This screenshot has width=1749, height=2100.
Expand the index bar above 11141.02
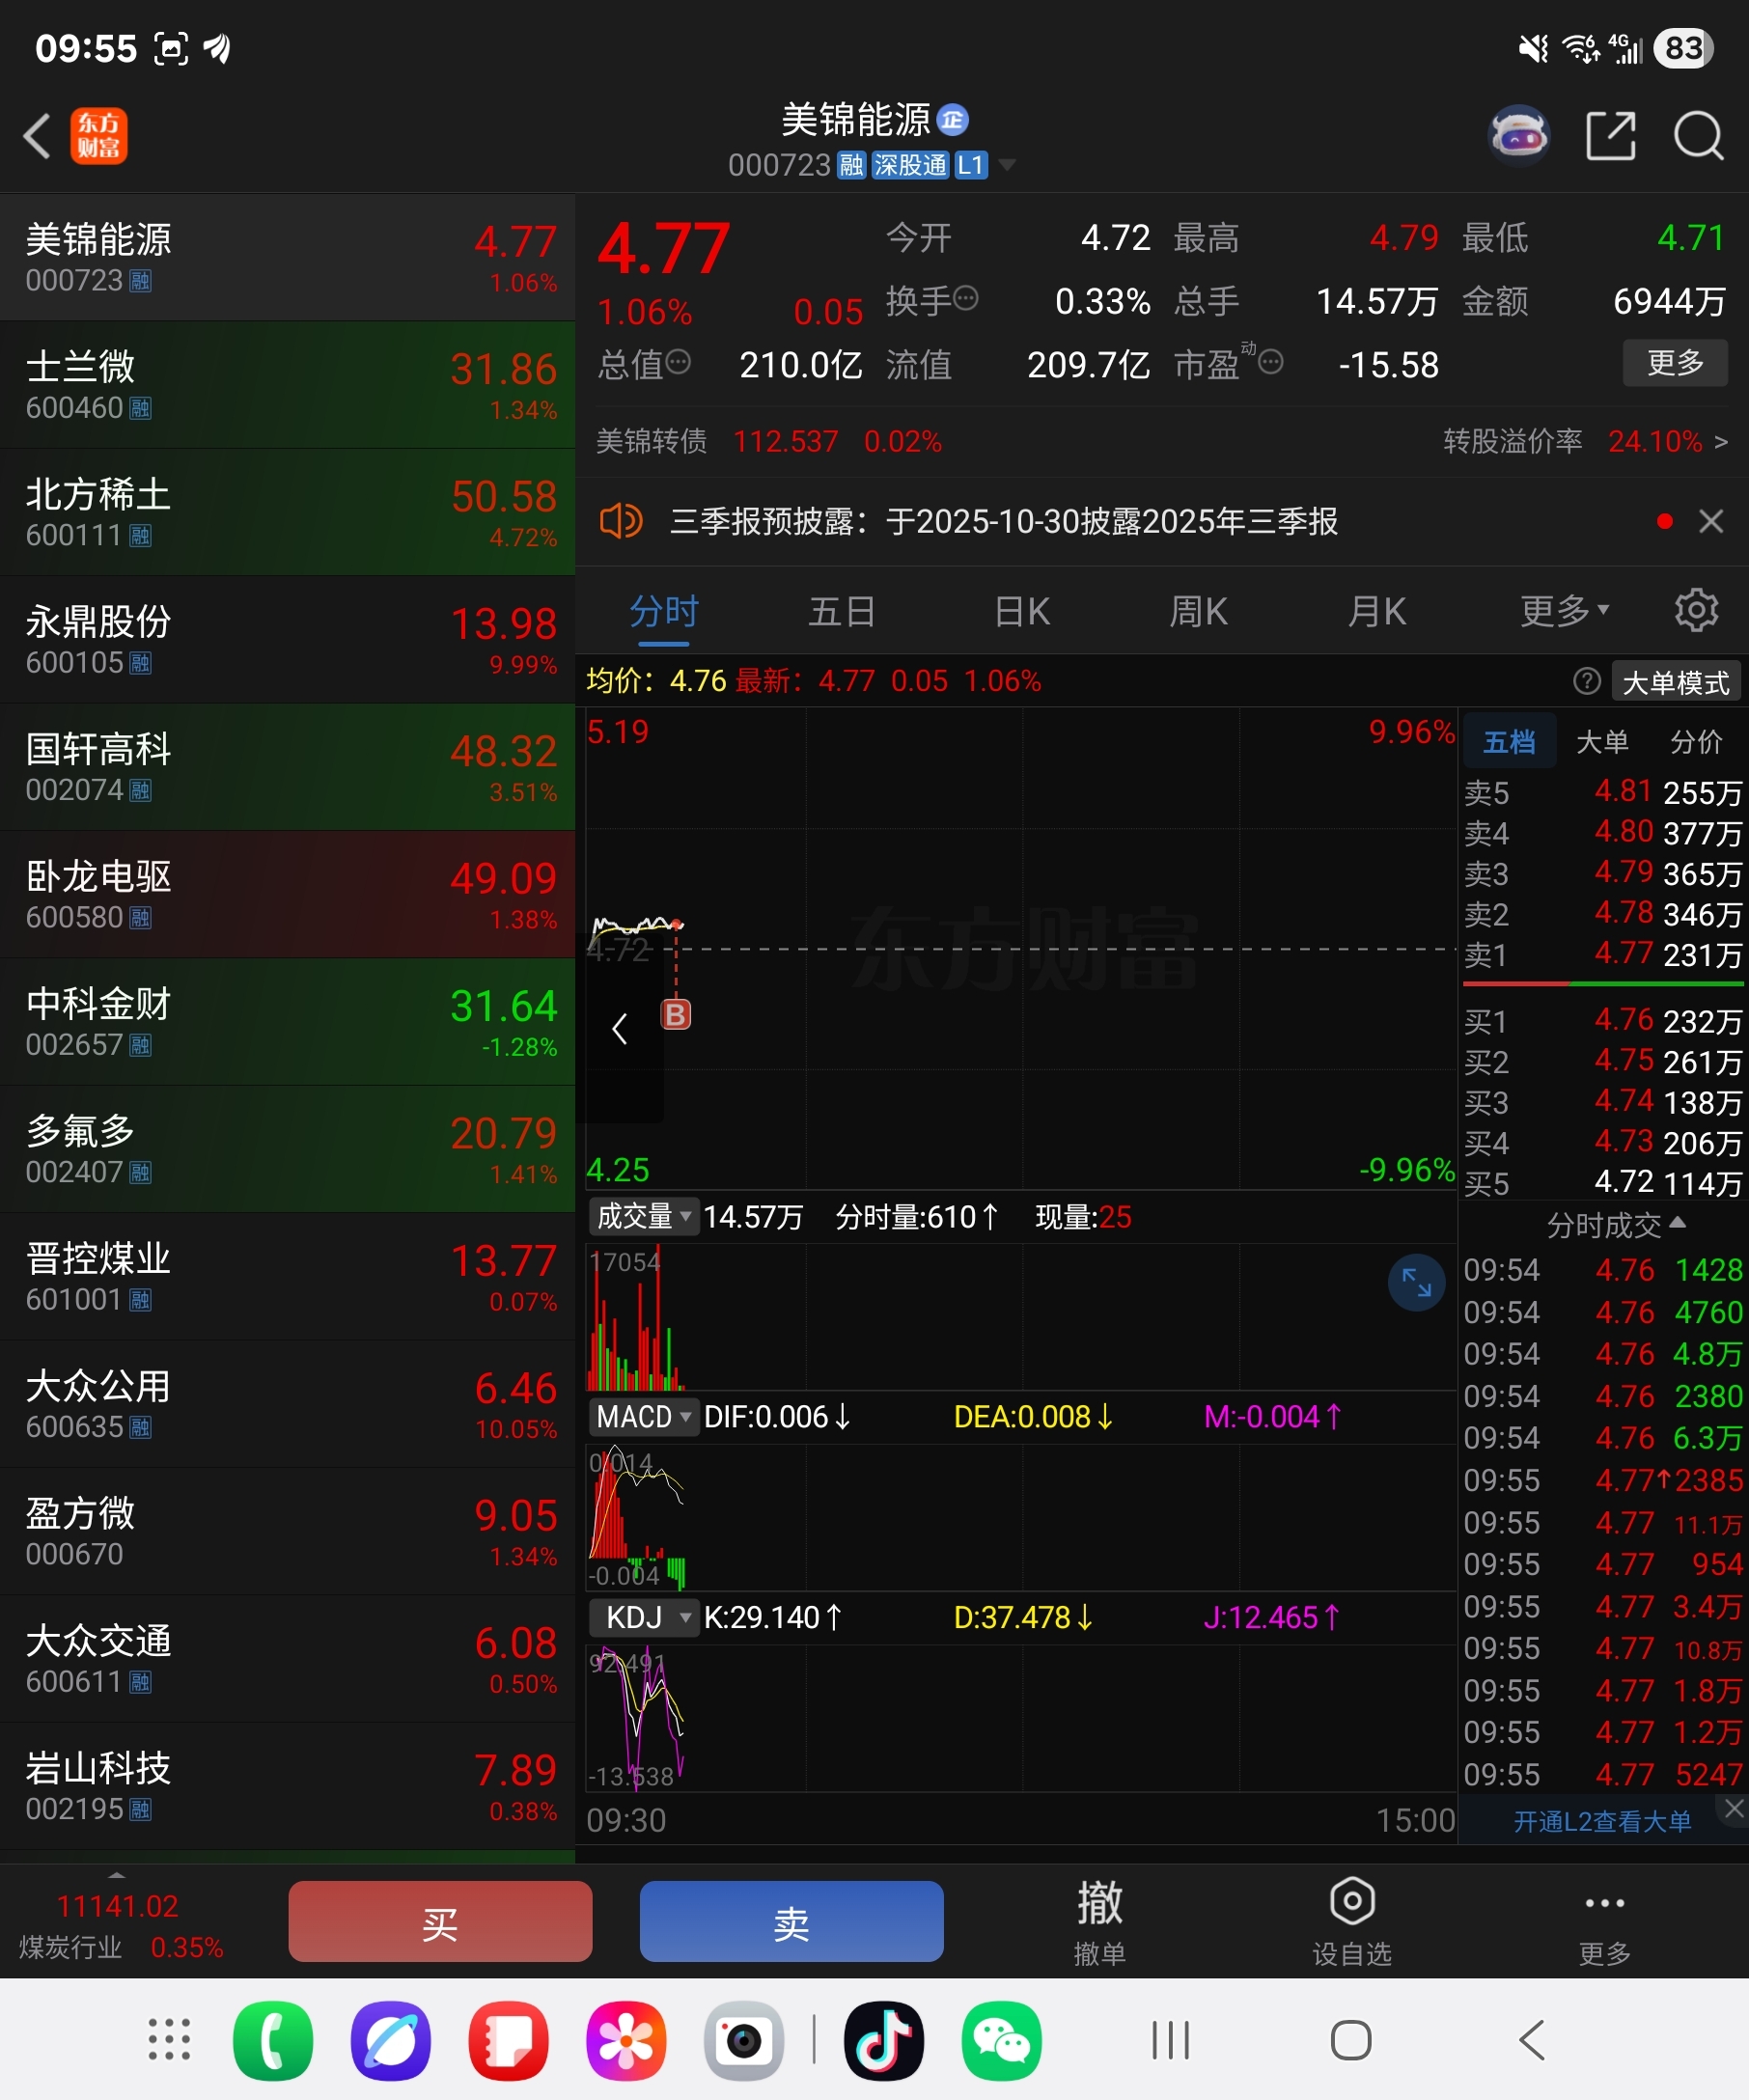(x=117, y=1874)
